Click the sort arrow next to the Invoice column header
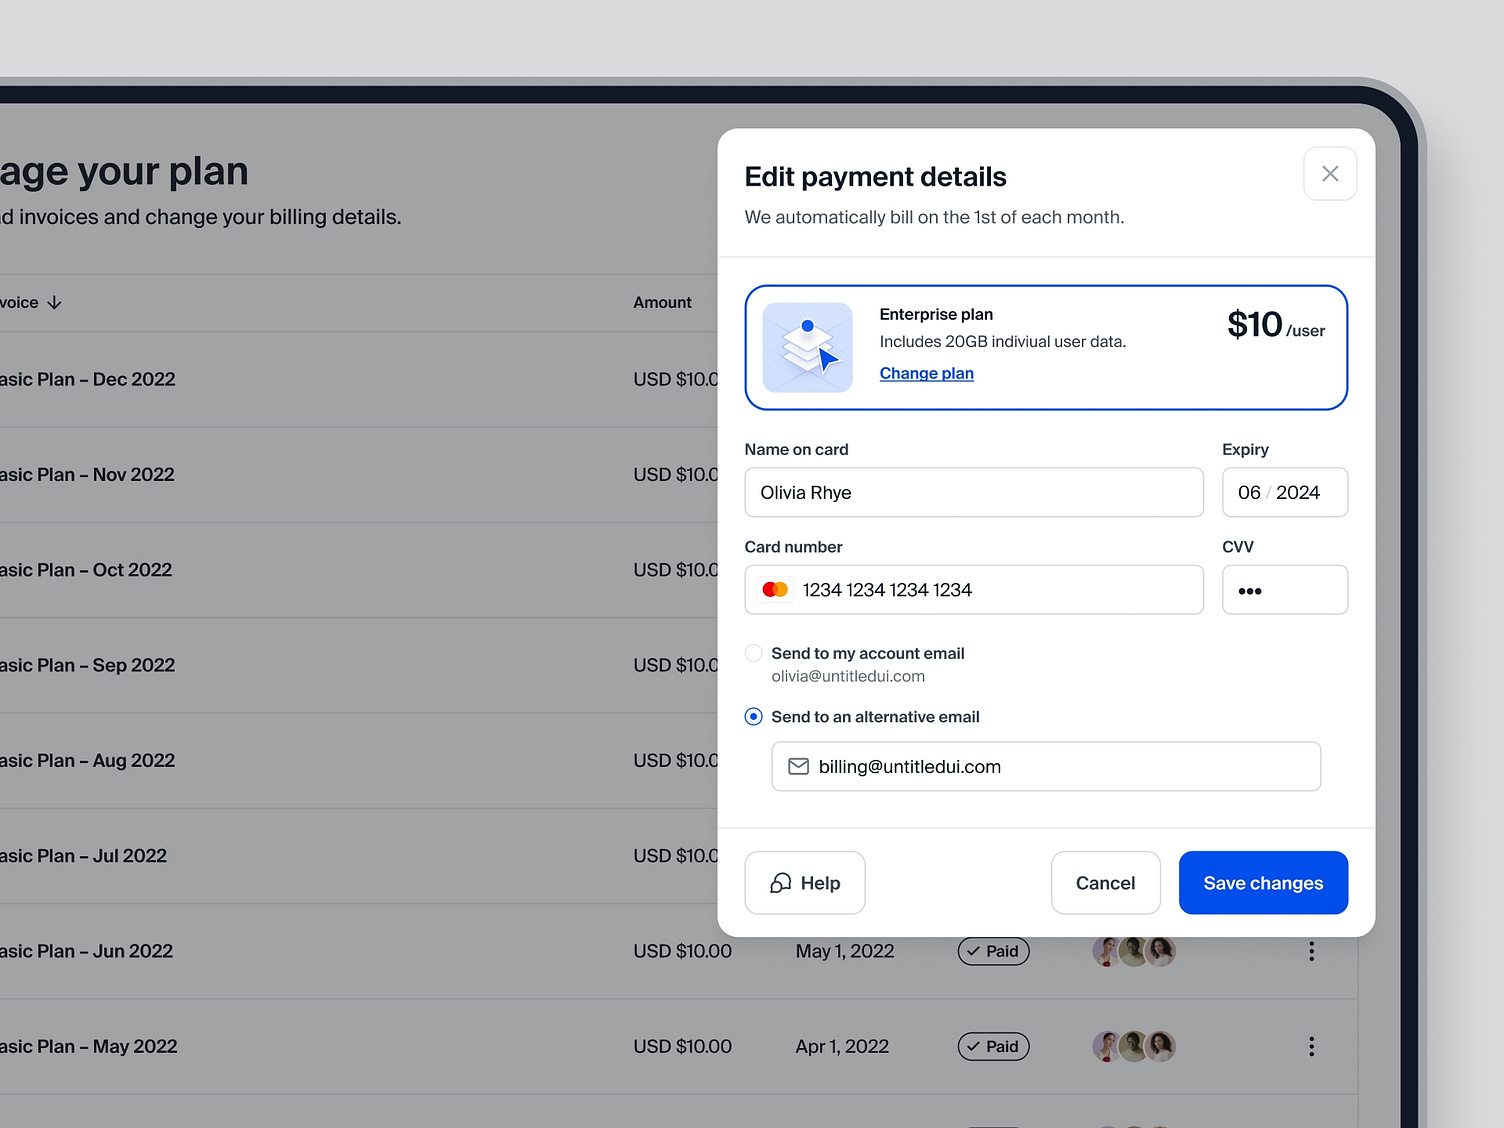Image resolution: width=1504 pixels, height=1128 pixels. (55, 301)
